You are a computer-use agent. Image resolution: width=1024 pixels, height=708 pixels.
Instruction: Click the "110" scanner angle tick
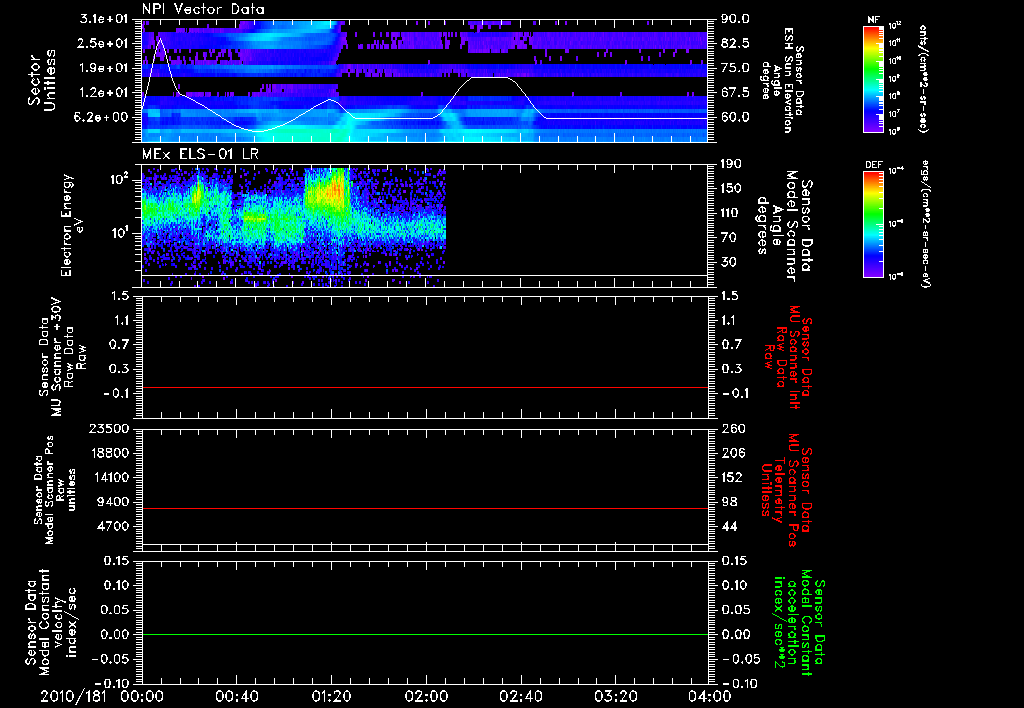click(731, 213)
